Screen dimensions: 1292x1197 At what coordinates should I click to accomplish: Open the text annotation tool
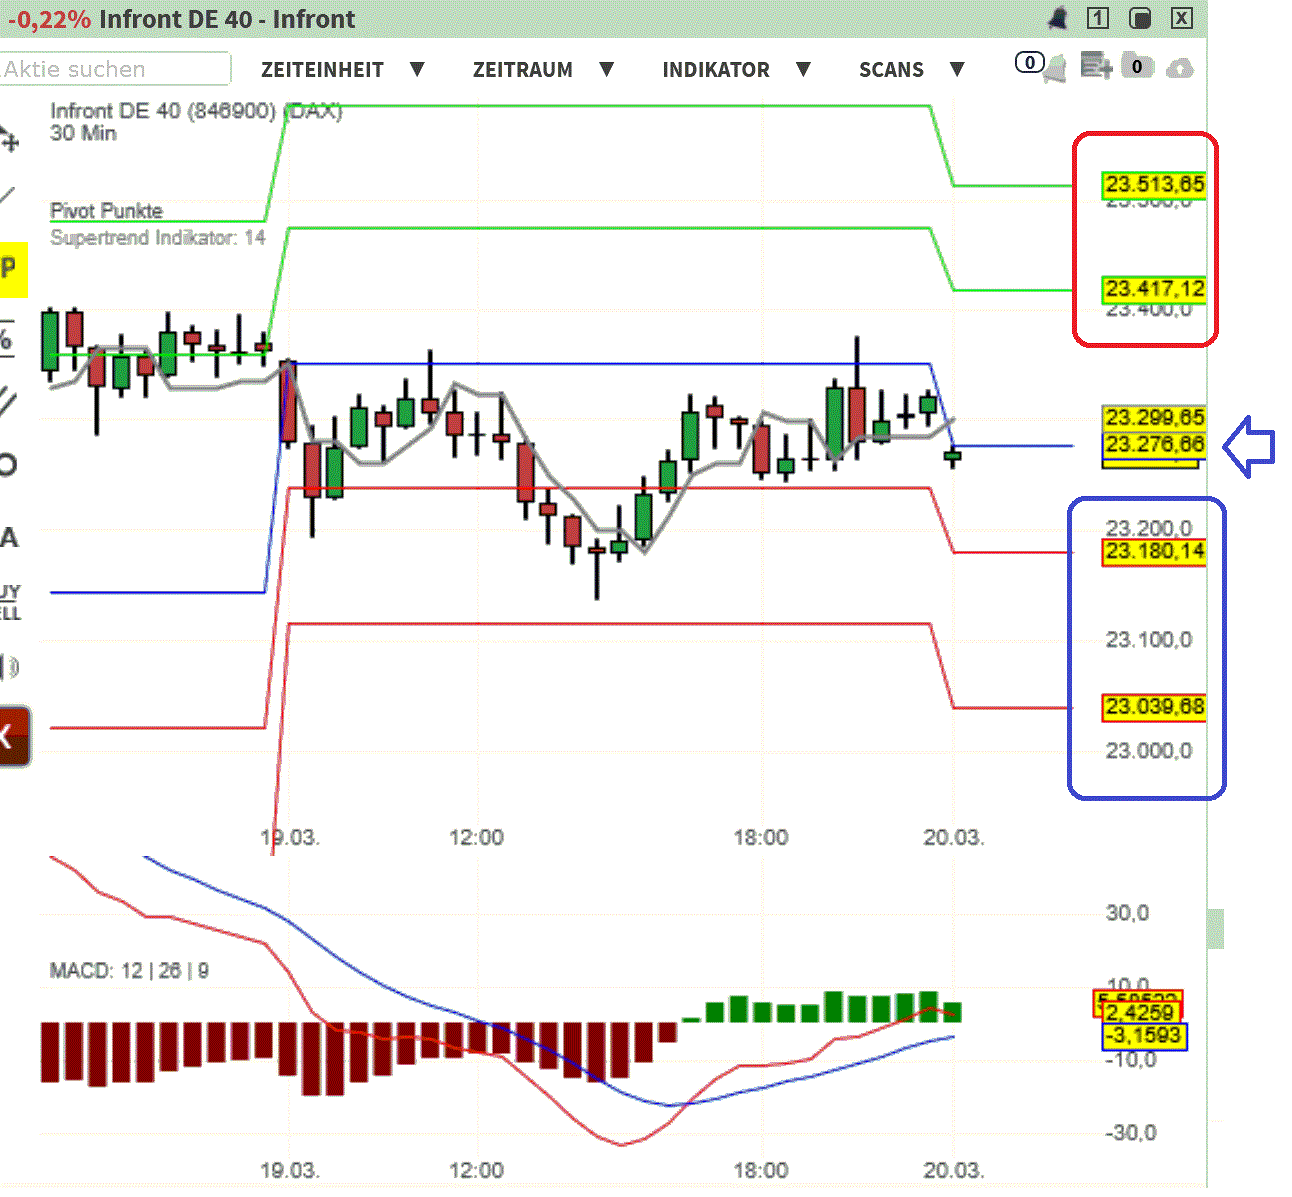click(9, 538)
